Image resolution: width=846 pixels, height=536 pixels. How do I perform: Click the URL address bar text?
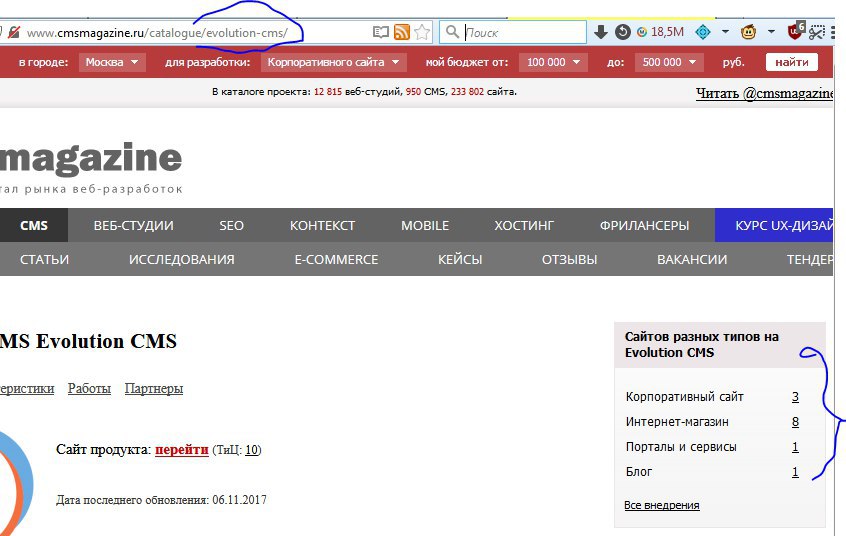point(157,33)
